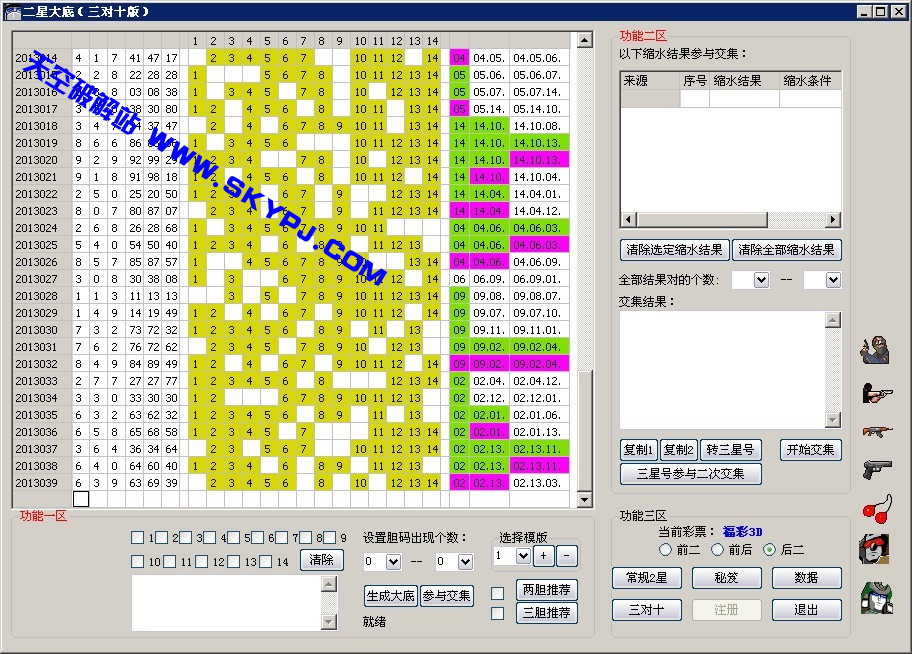Click the red cherries icon
The width and height of the screenshot is (912, 654).
(876, 508)
